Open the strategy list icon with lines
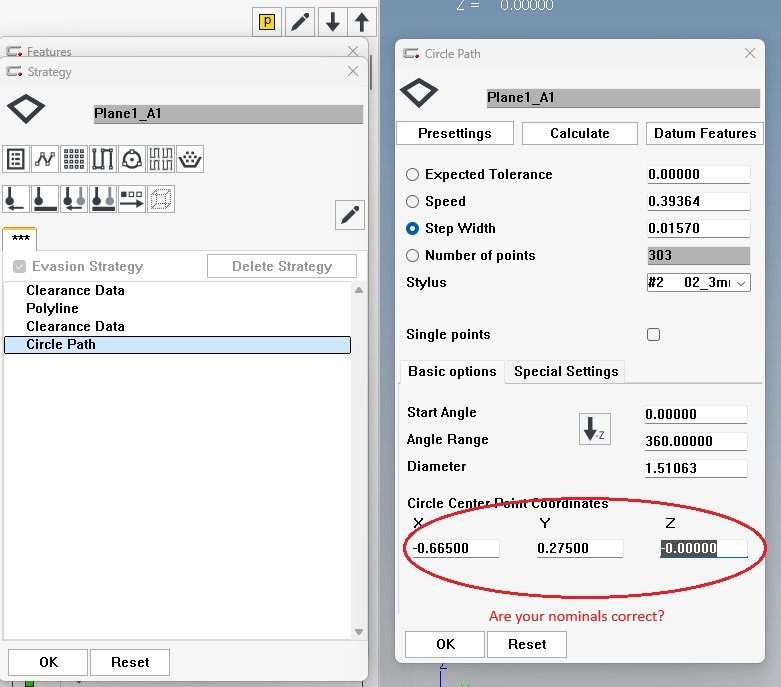Screen dimensions: 781x687 16,159
